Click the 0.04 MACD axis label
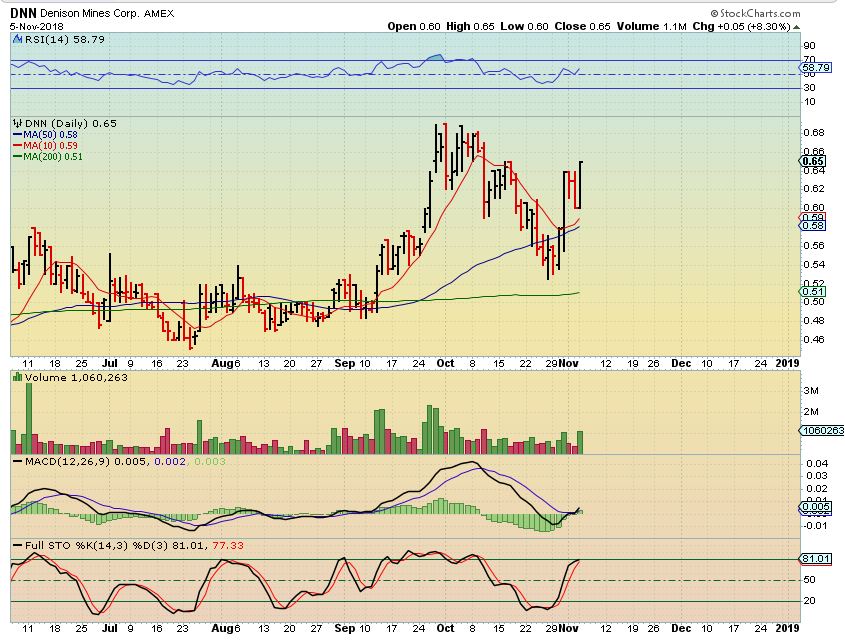This screenshot has height=640, width=845. tap(817, 464)
